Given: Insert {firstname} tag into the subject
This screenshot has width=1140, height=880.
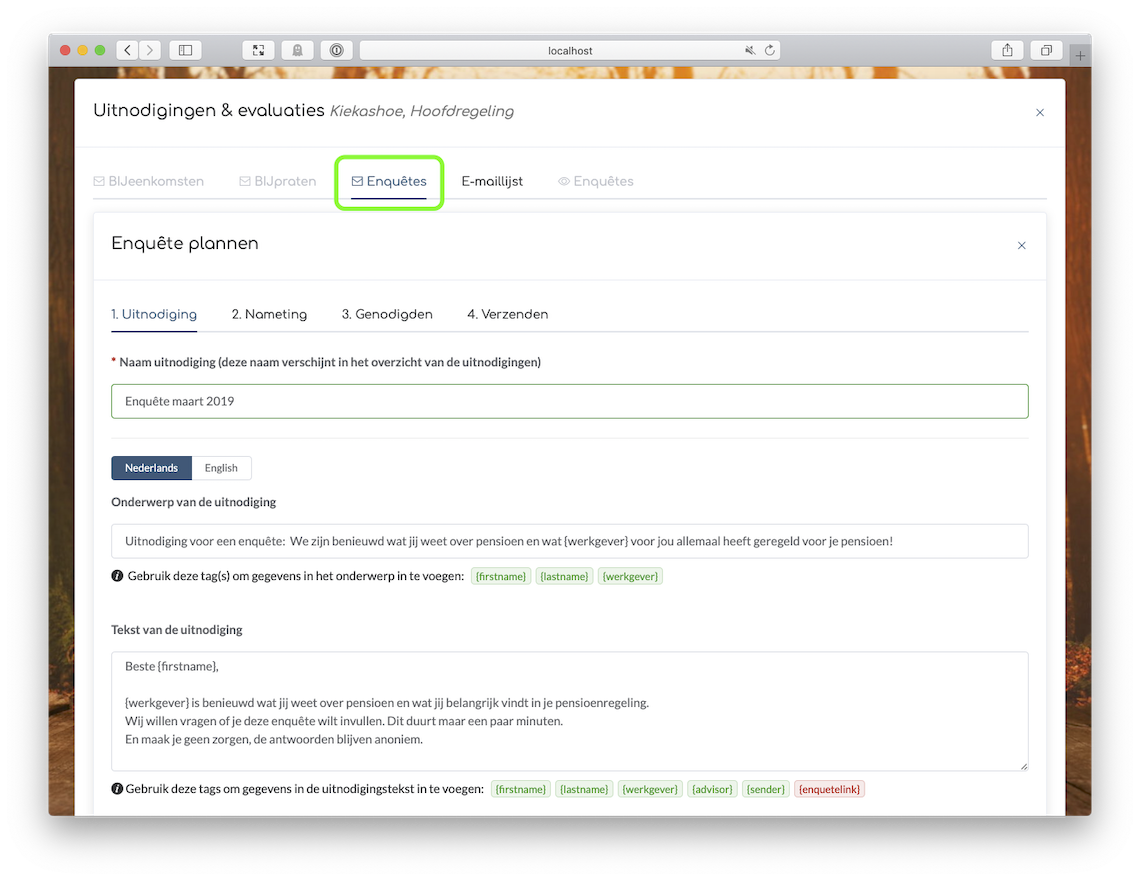Looking at the screenshot, I should 501,576.
